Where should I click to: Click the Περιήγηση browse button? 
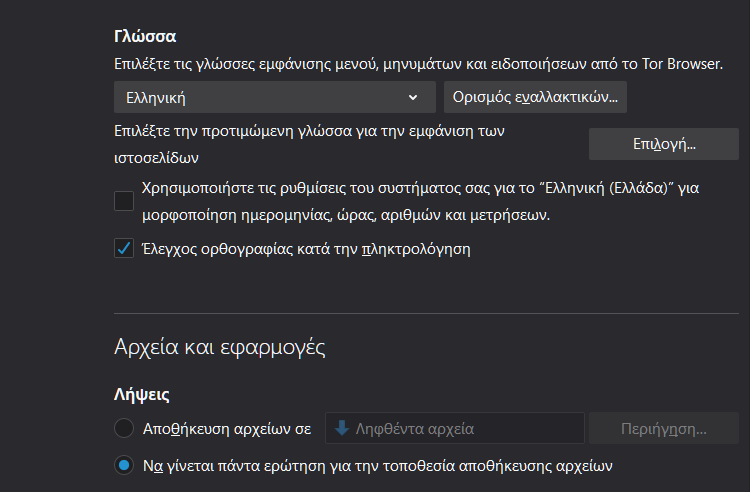pos(664,428)
